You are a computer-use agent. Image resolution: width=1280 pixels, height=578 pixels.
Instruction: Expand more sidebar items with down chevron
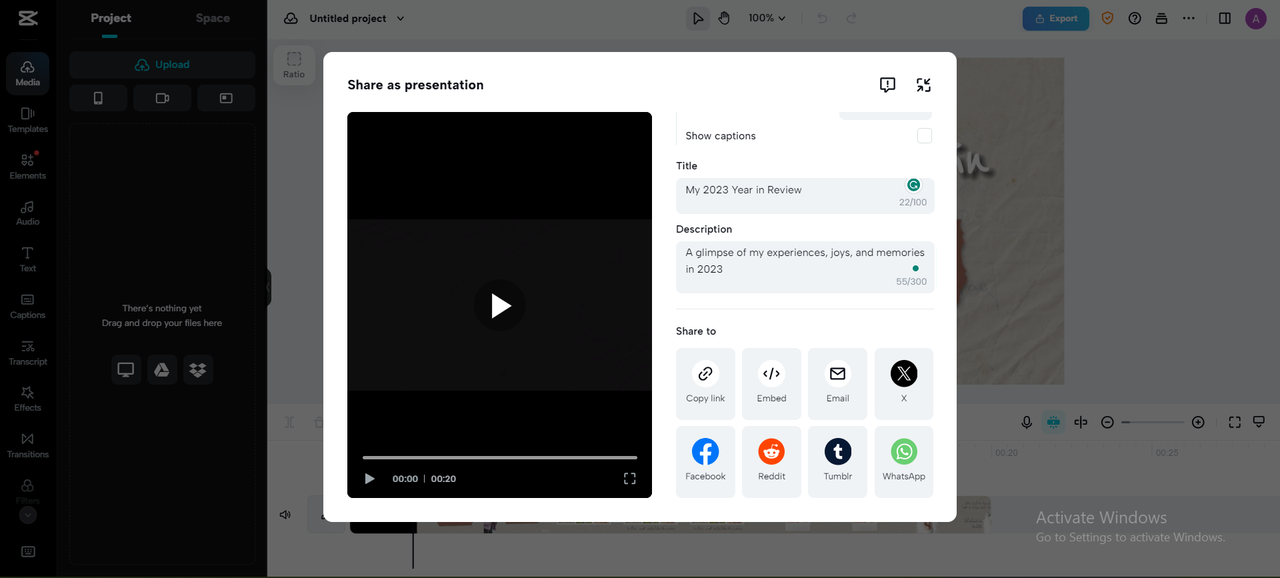(28, 515)
